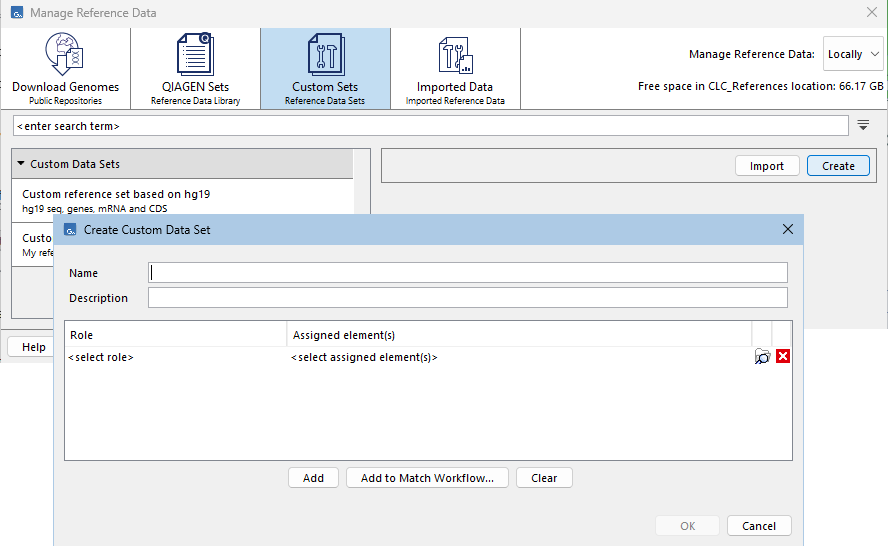This screenshot has height=546, width=888.
Task: Open the Download Genomes section
Action: [x=65, y=68]
